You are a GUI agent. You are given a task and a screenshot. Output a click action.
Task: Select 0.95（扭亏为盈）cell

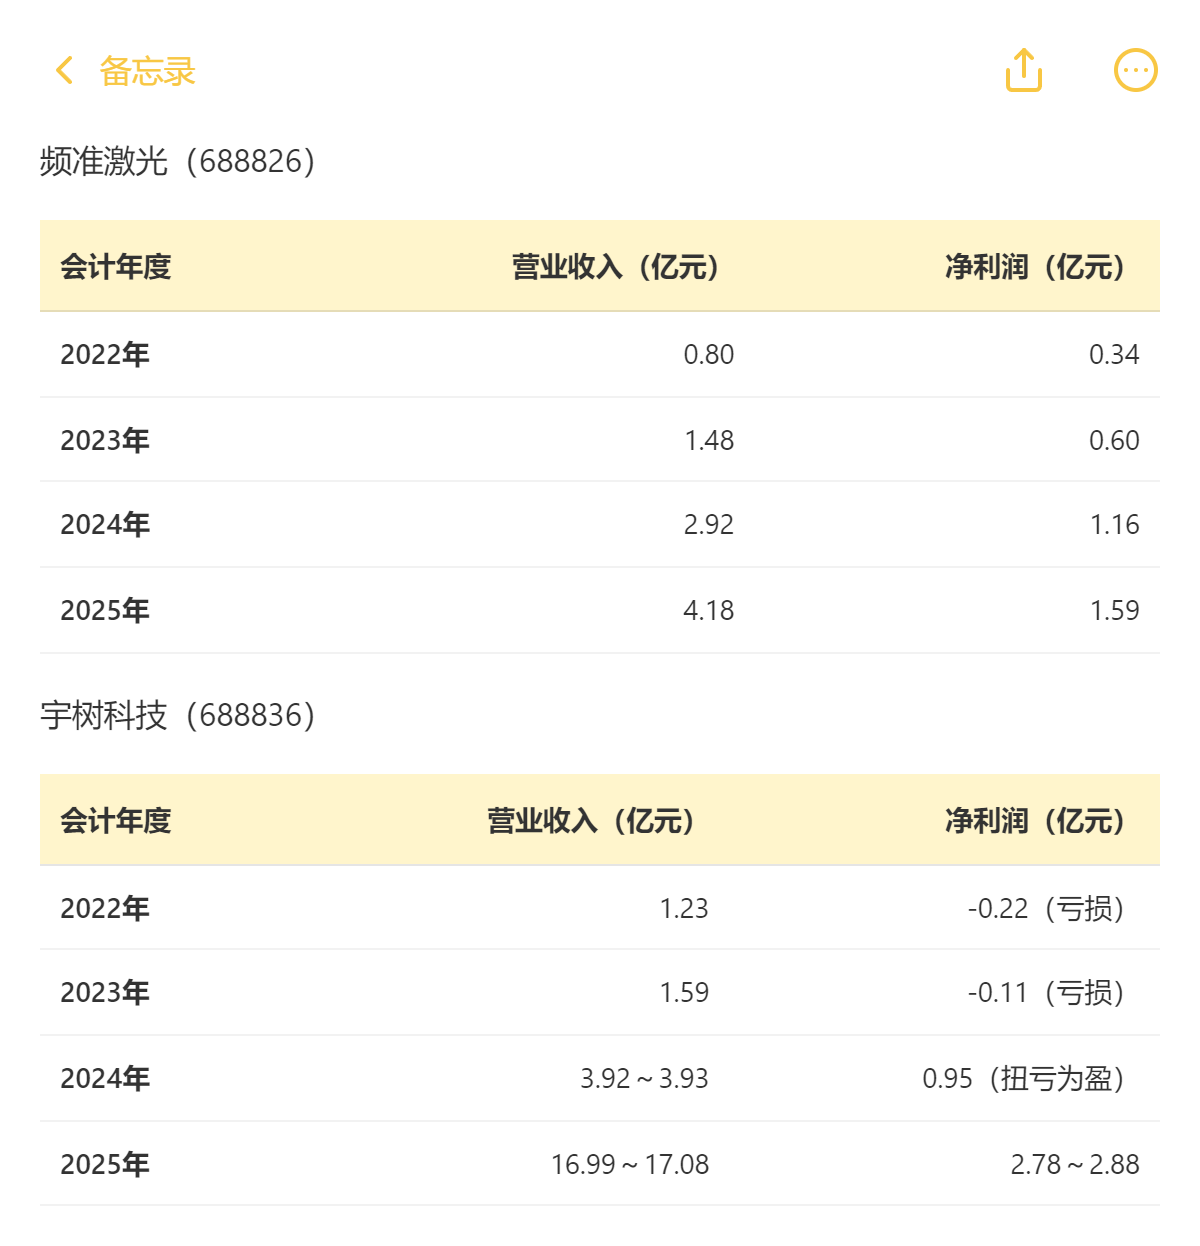click(x=1025, y=1078)
